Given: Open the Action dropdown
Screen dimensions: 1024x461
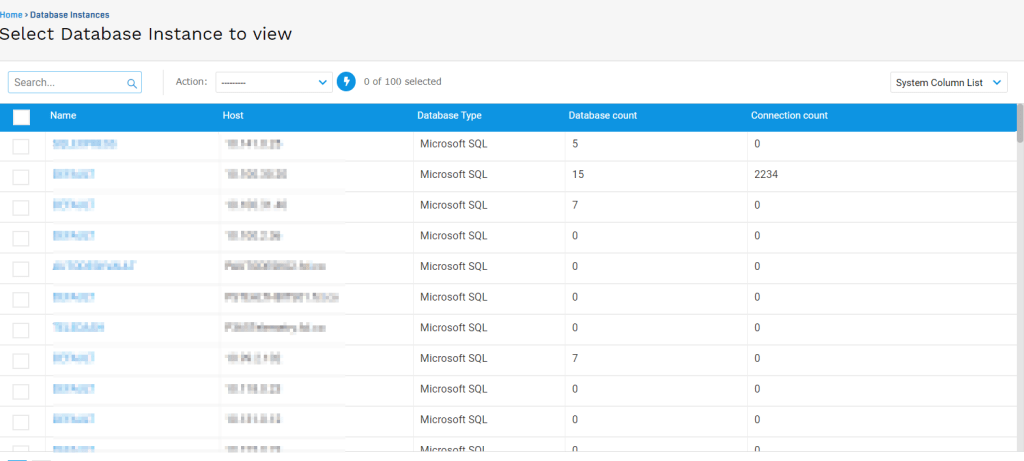Looking at the screenshot, I should 273,82.
